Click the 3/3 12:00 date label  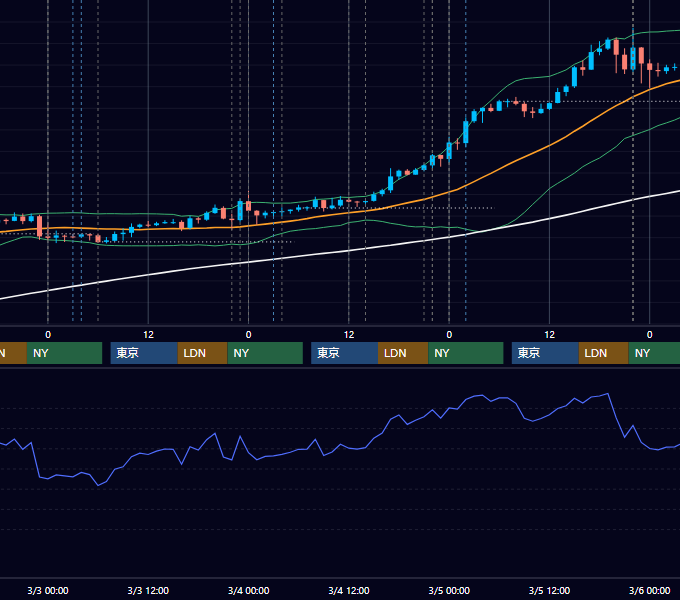pos(148,590)
